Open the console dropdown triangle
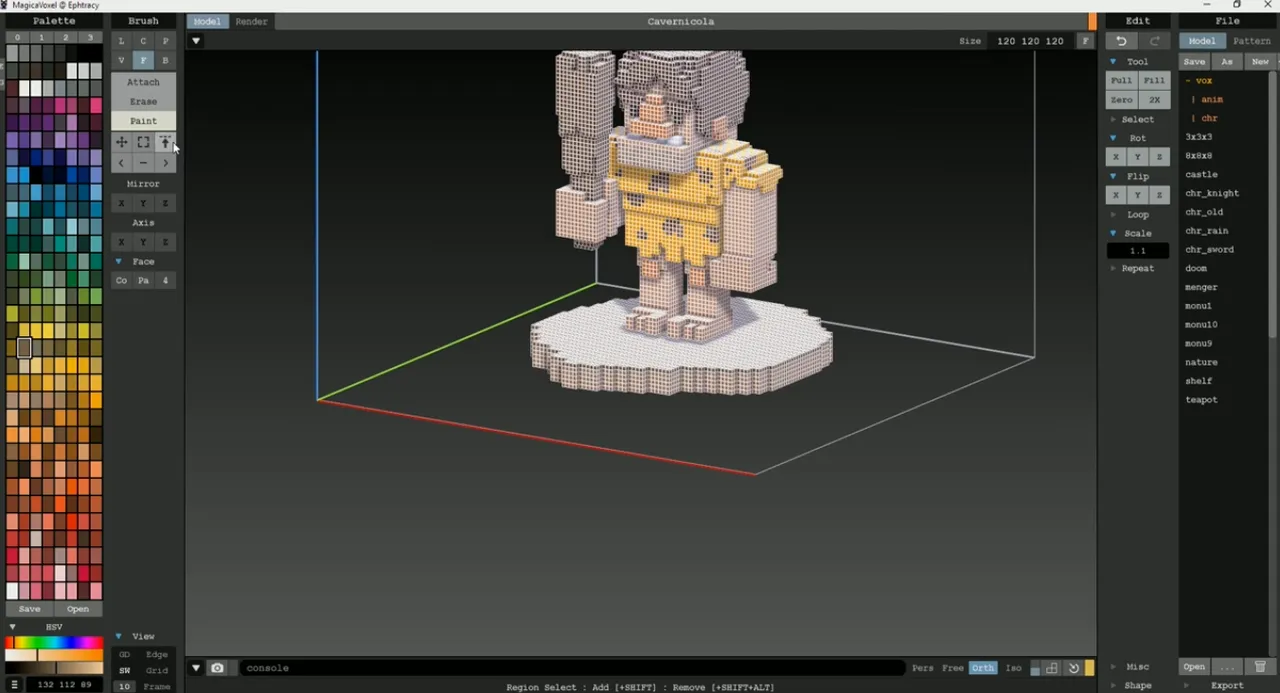The height and width of the screenshot is (693, 1280). click(196, 668)
